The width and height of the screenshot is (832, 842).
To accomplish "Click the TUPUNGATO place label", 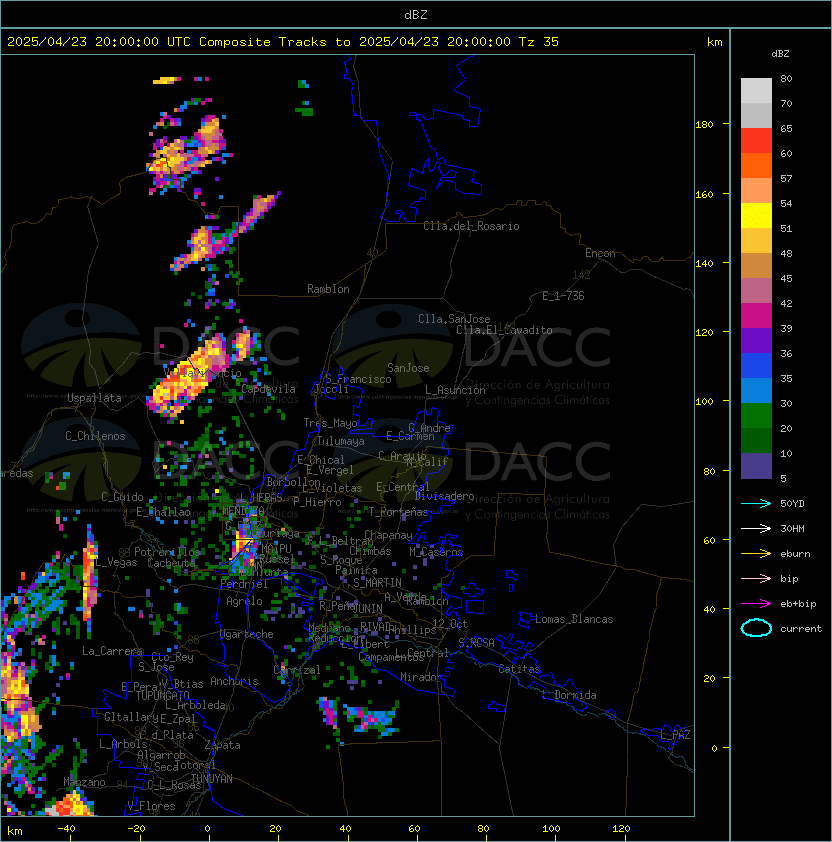I will [x=162, y=695].
